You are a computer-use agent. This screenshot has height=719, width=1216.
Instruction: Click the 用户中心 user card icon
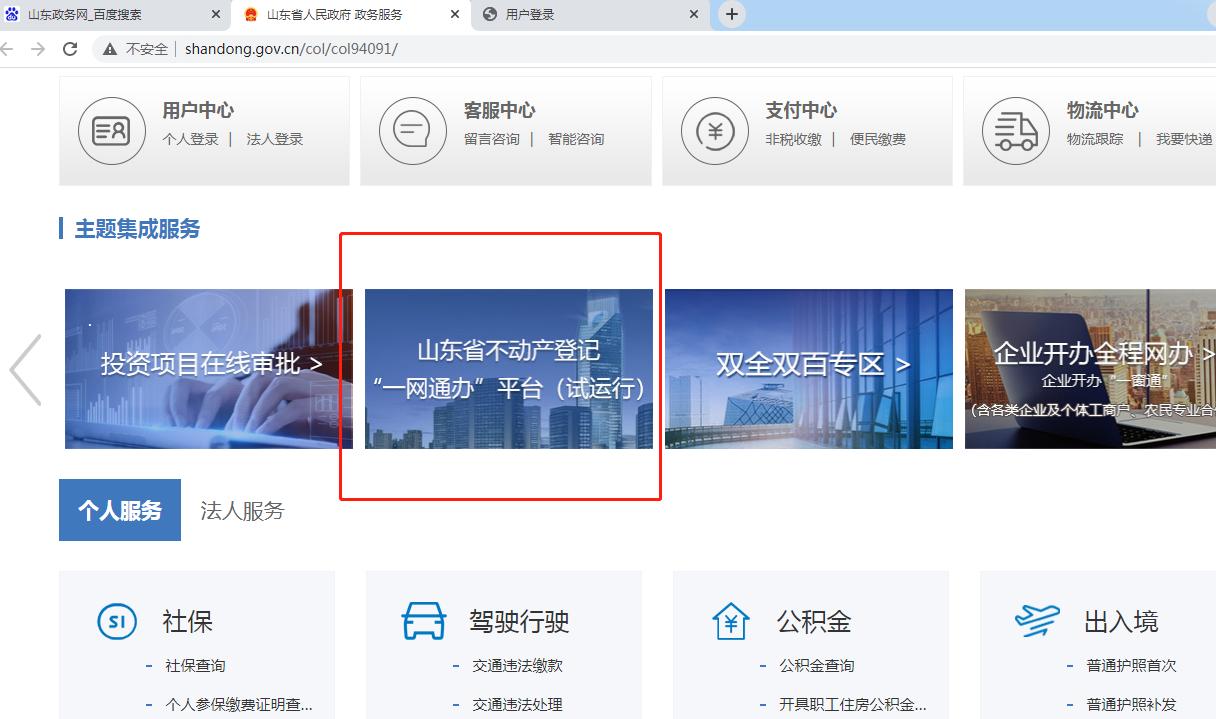[x=111, y=130]
